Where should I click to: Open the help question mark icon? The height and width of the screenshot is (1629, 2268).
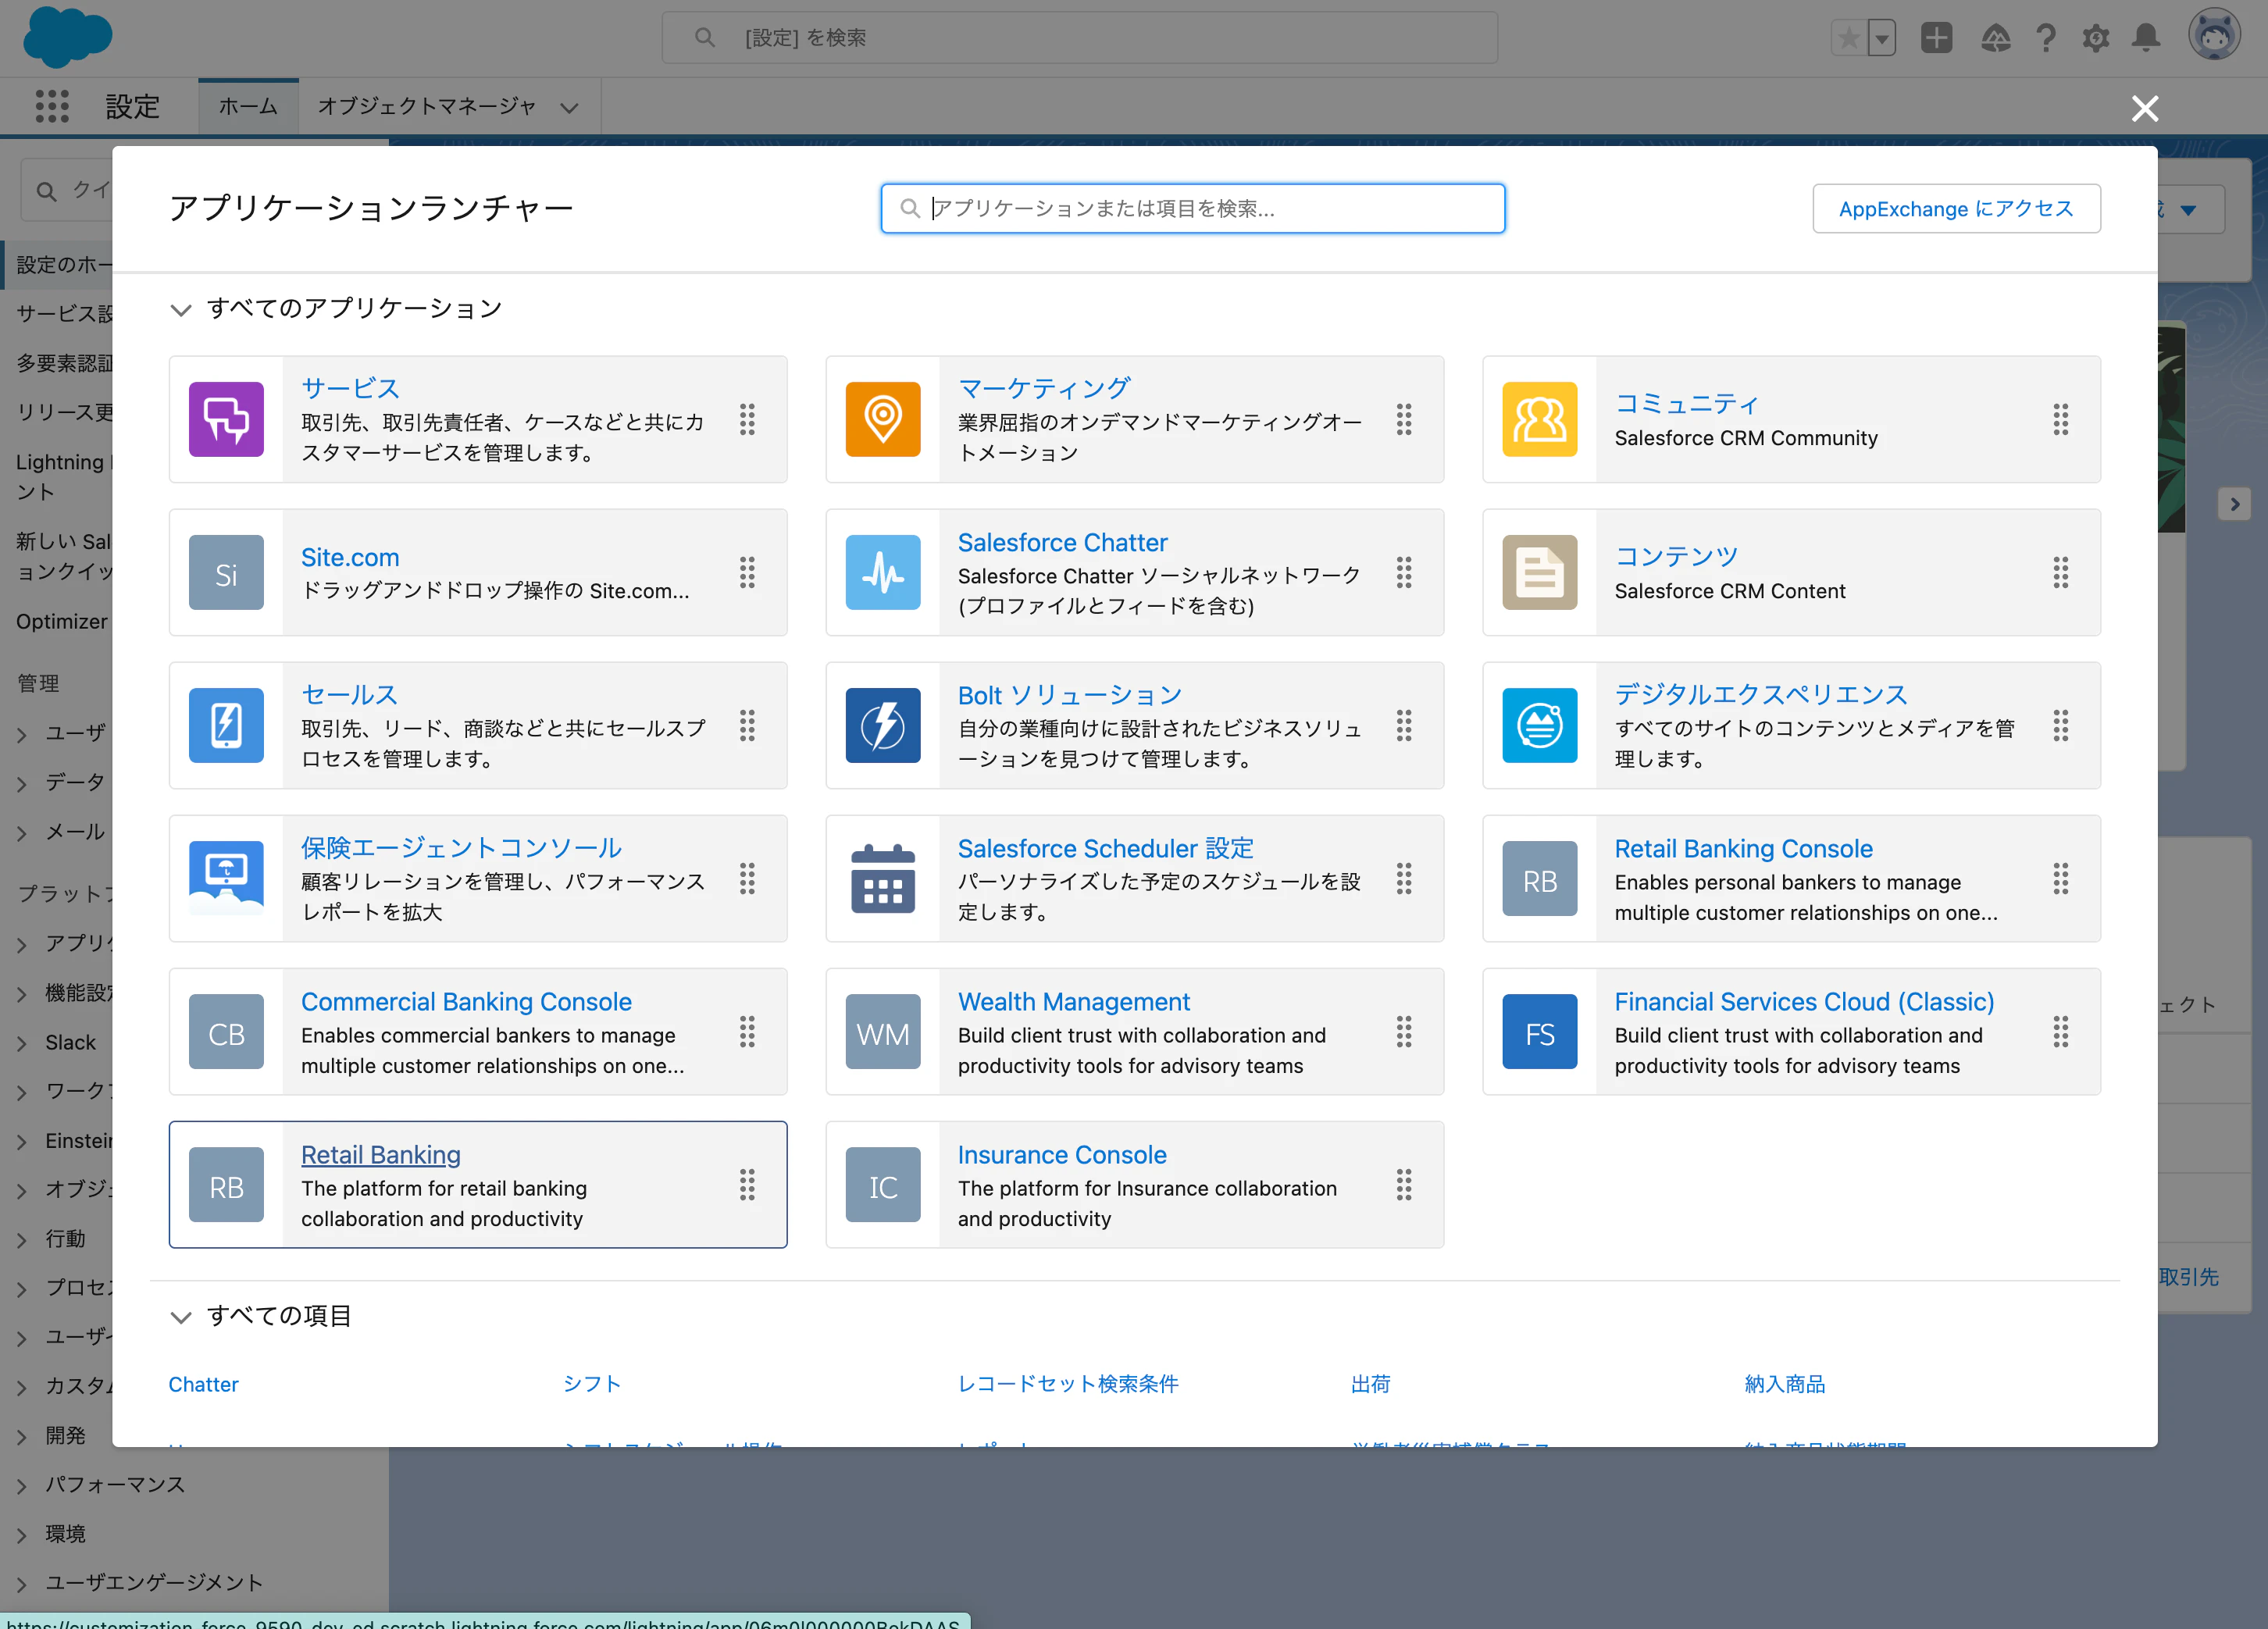click(x=2047, y=38)
